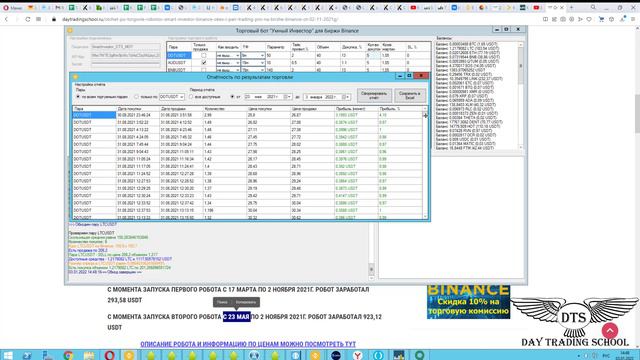
Task: Toggle 'sell only' checkbox for AUDUSDT row
Action: coord(204,62)
